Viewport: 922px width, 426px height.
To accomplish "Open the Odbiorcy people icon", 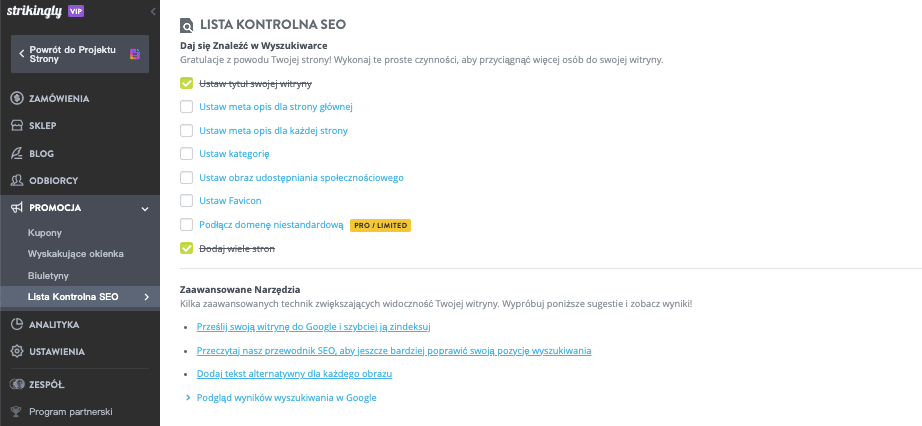I will (x=17, y=180).
